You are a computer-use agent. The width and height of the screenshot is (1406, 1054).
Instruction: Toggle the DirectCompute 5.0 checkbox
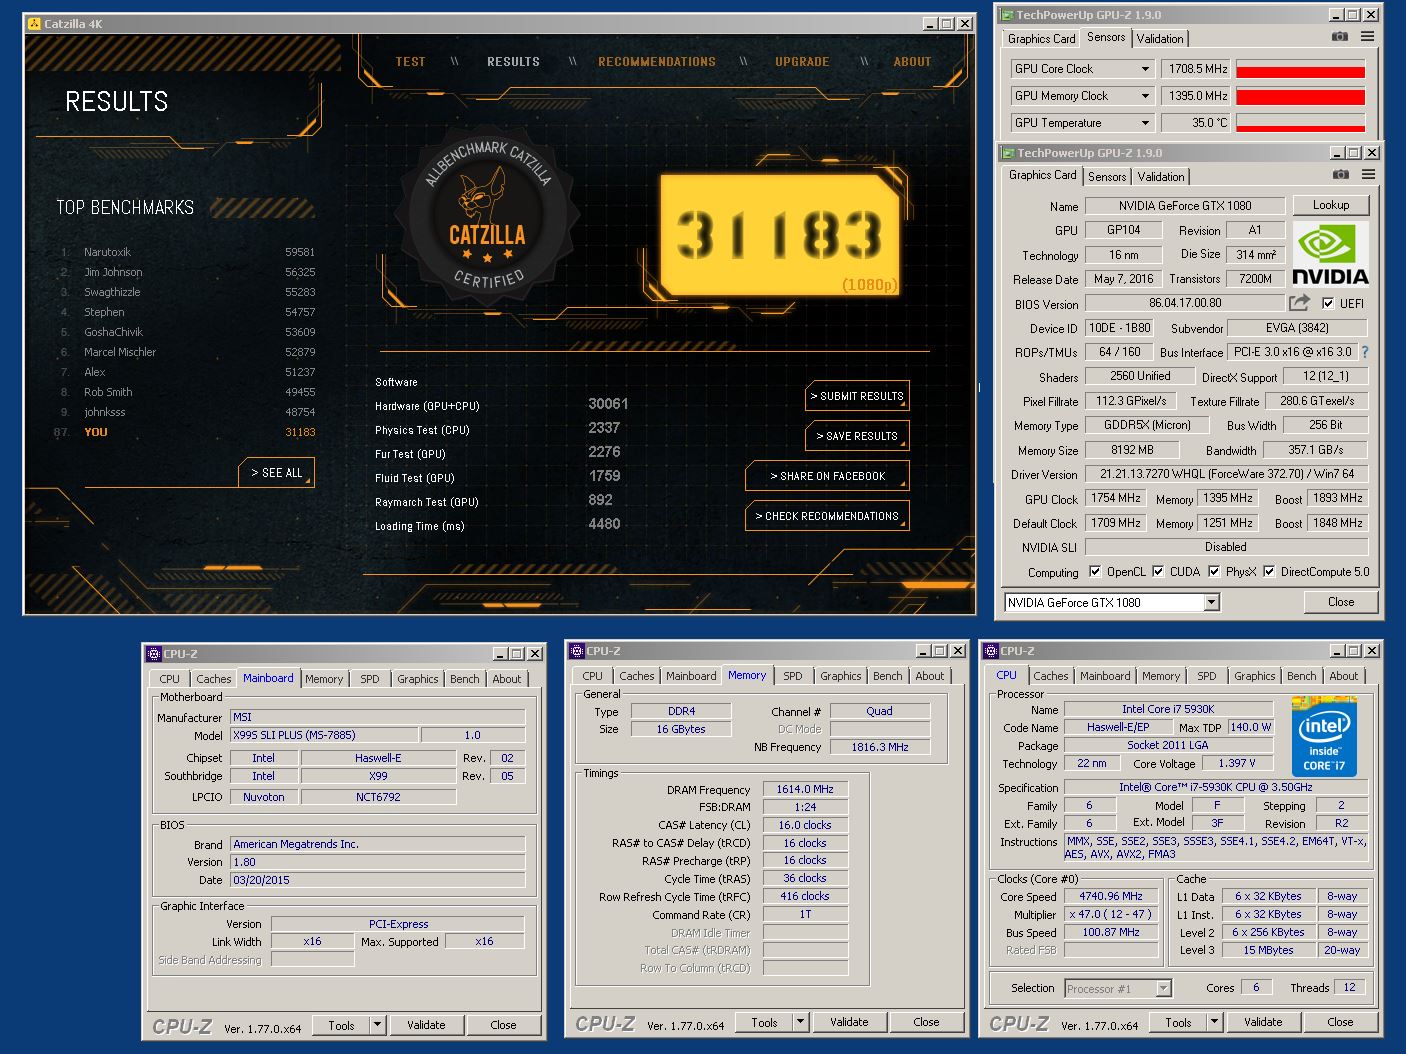[x=1269, y=572]
